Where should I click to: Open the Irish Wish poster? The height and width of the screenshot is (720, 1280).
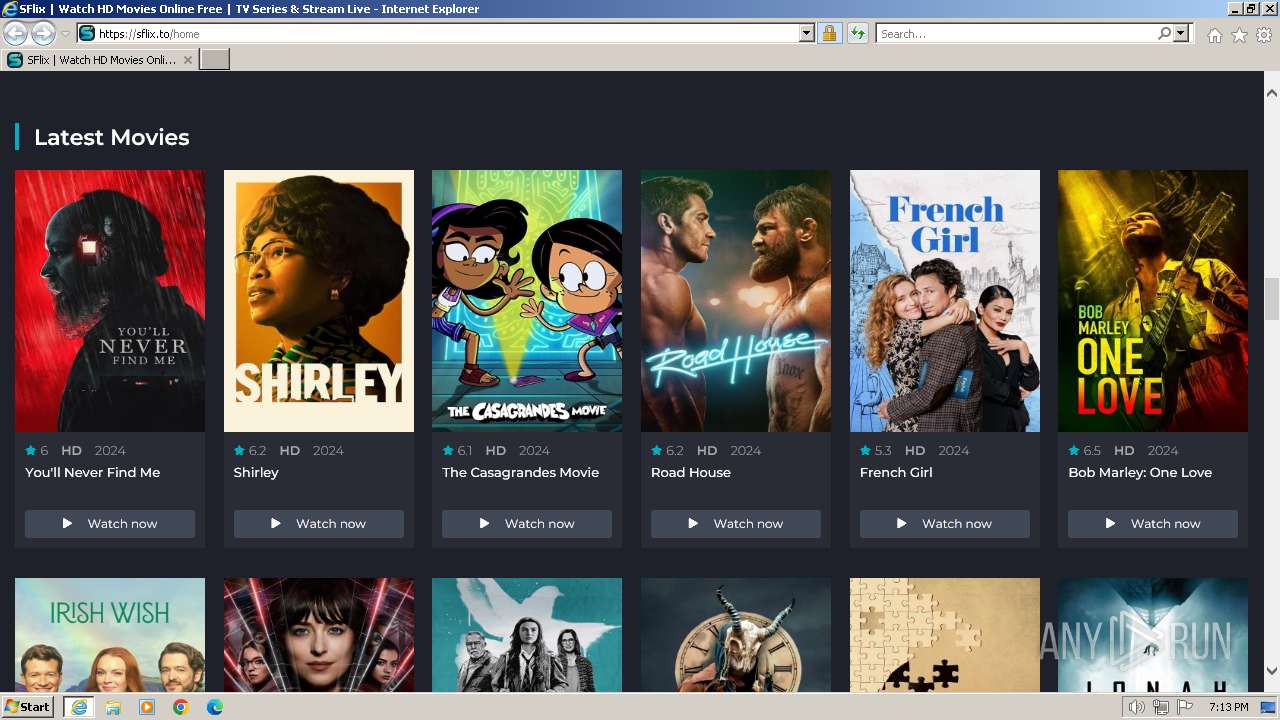[110, 635]
